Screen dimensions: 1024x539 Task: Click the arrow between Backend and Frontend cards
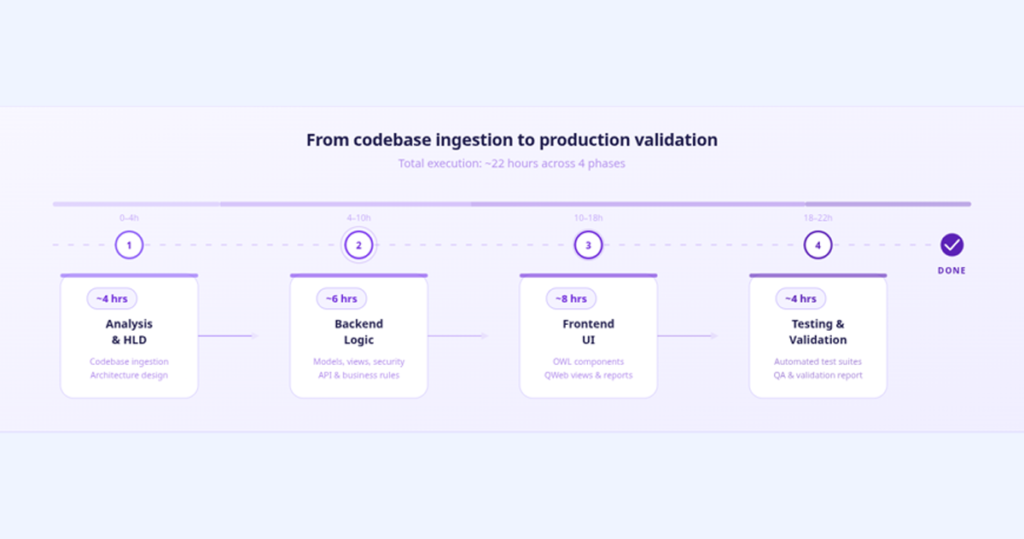click(x=458, y=336)
